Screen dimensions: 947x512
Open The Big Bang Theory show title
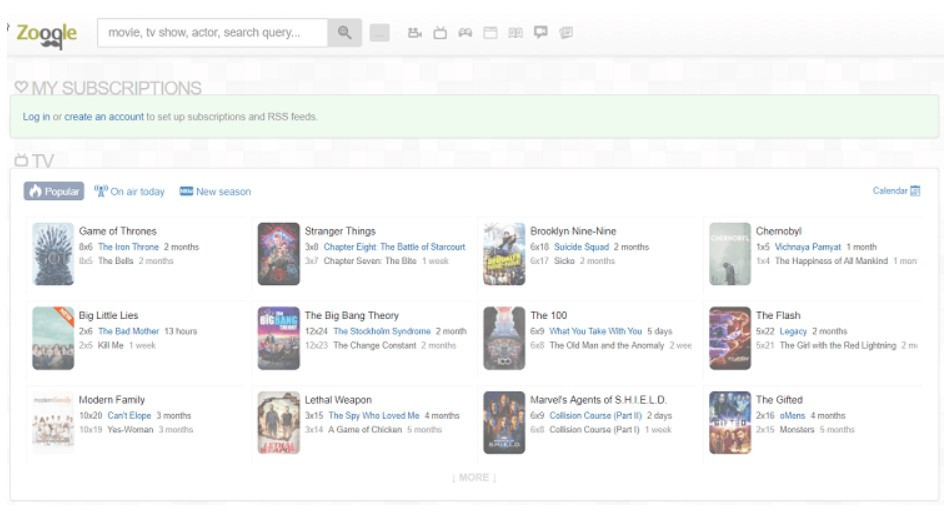coord(352,315)
